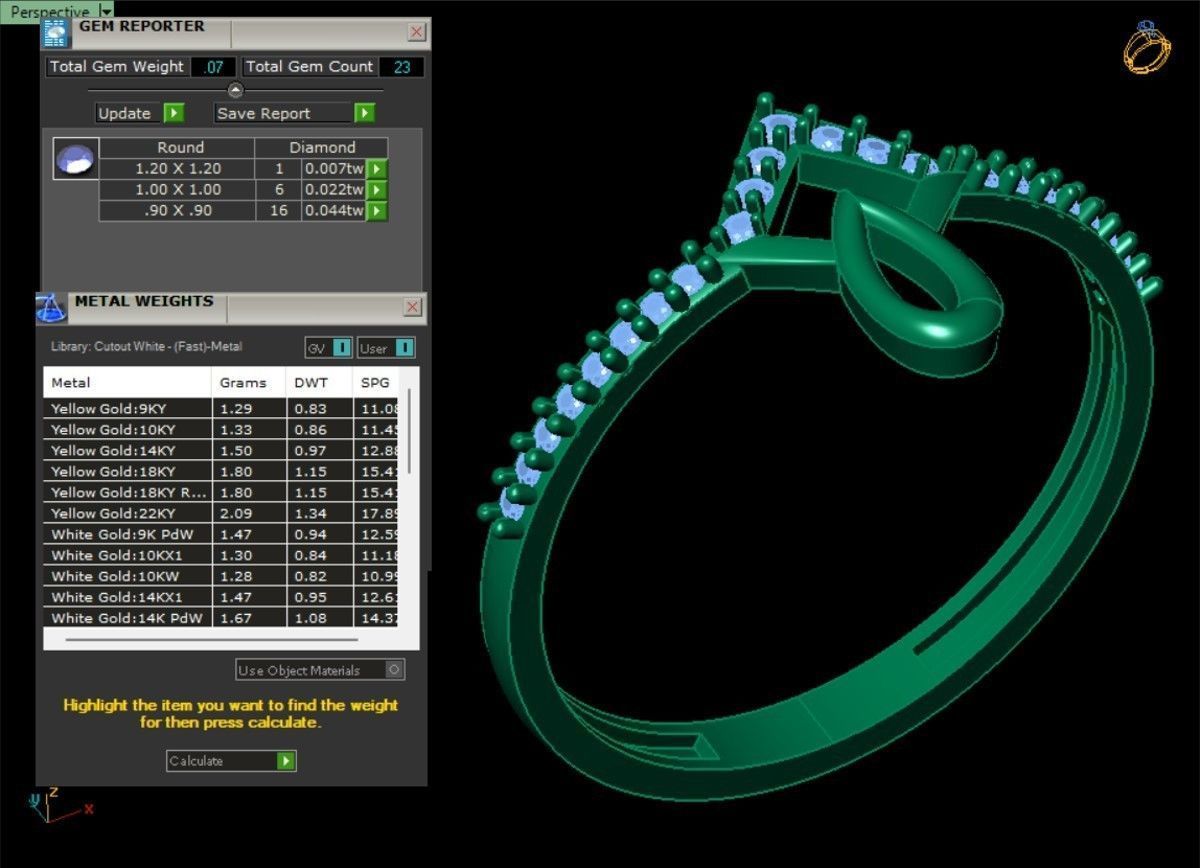Click the Total Gem Weight value field
The height and width of the screenshot is (868, 1200).
[x=213, y=67]
